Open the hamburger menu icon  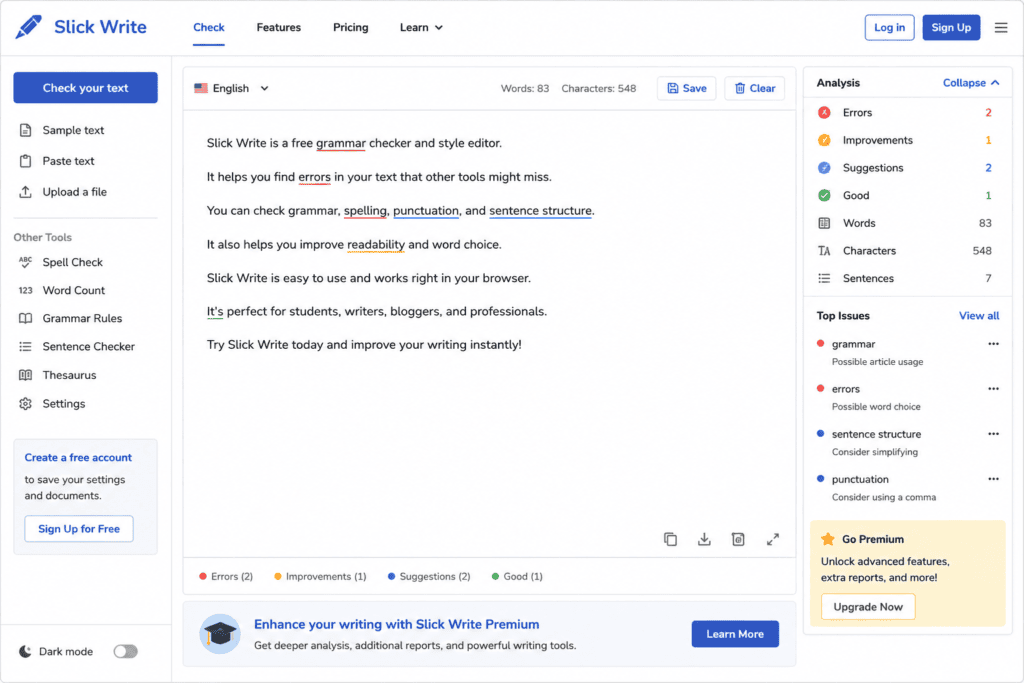(x=1000, y=27)
